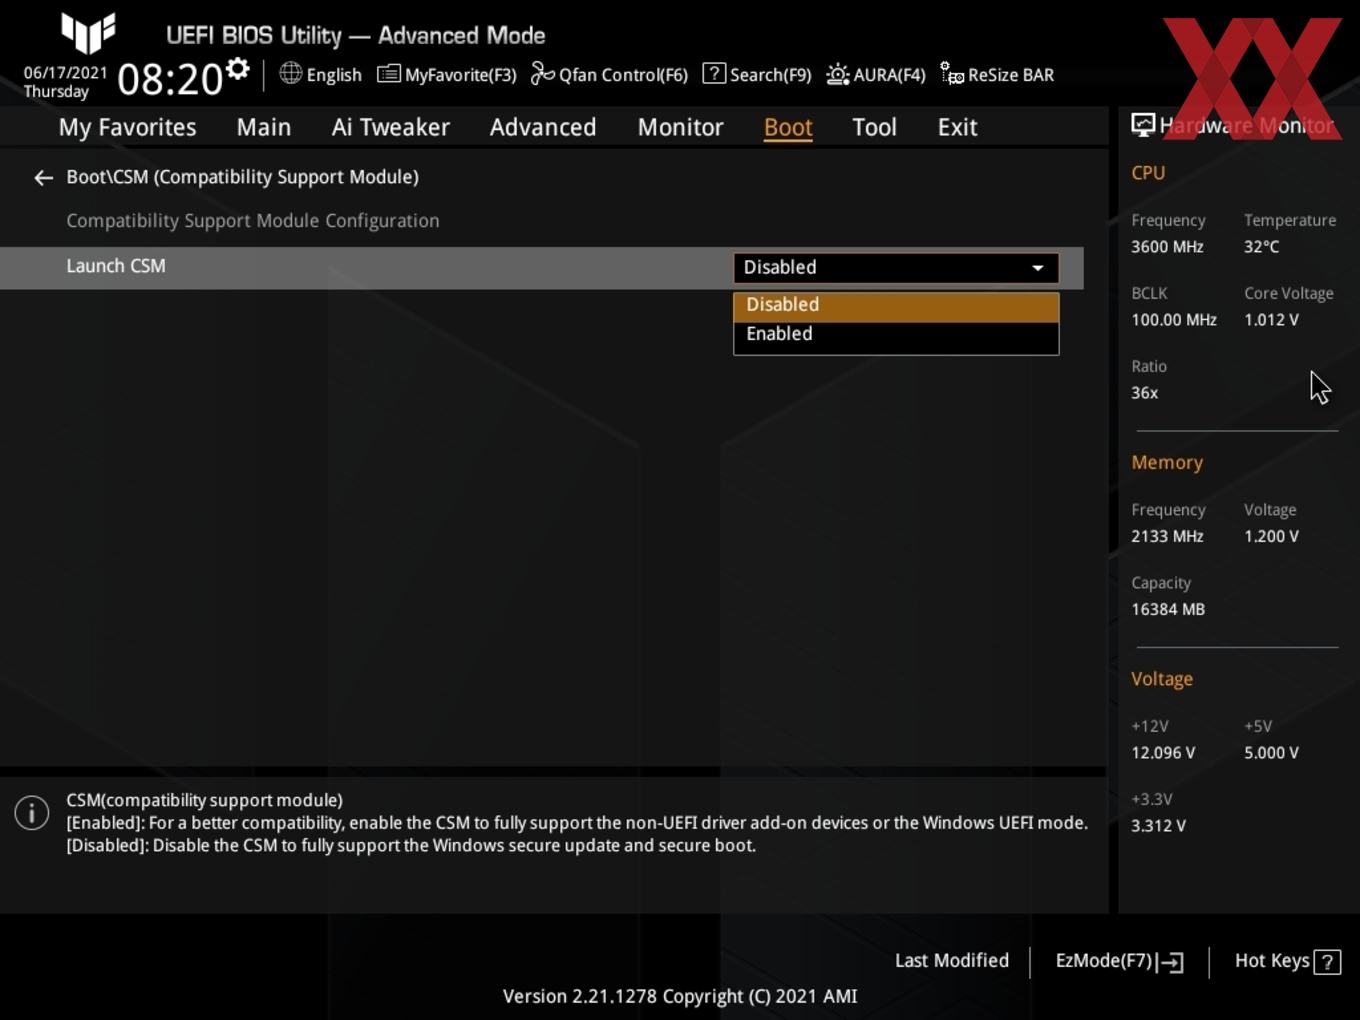Click the Version 2.21.1278 copyright text
Viewport: 1360px width, 1020px height.
point(680,997)
